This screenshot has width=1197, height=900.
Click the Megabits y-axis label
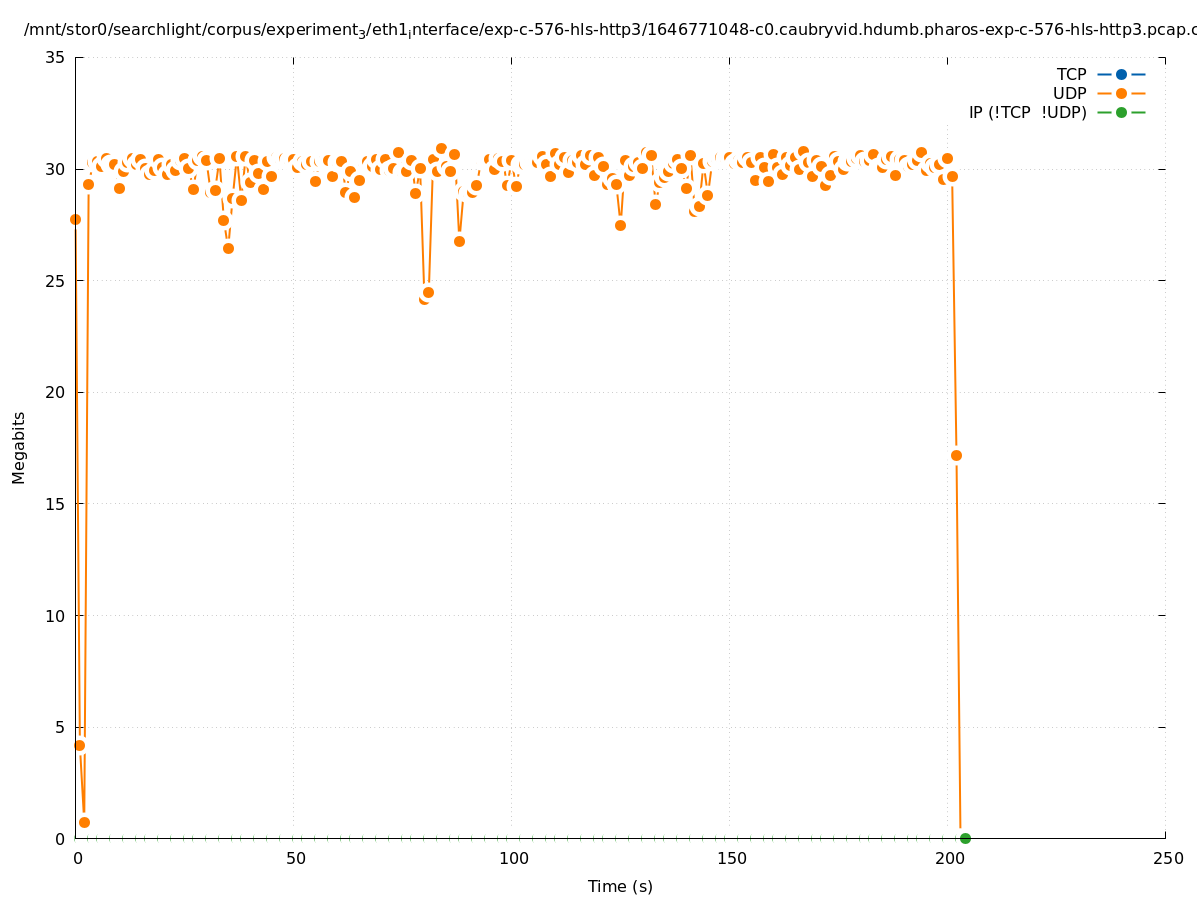pos(19,447)
